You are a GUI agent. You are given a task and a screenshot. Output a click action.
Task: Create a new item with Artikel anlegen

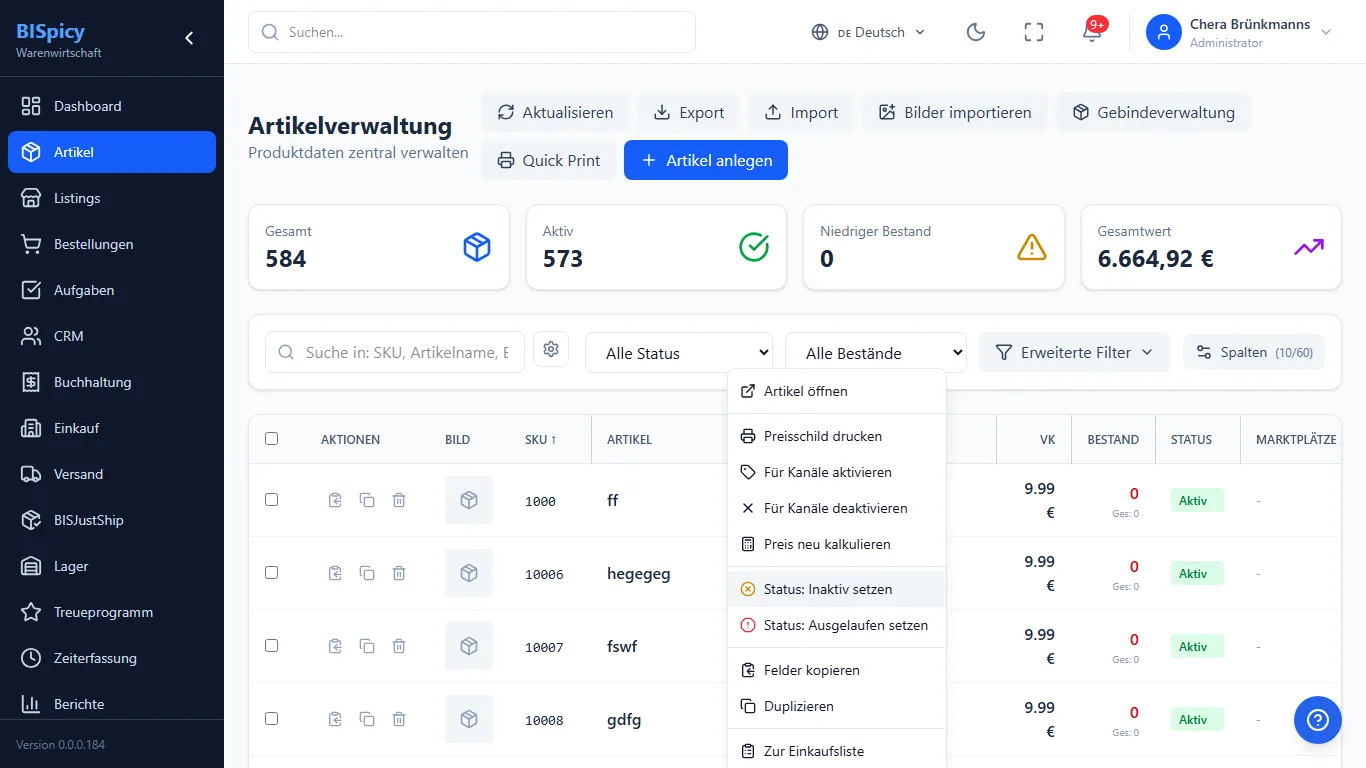[706, 160]
